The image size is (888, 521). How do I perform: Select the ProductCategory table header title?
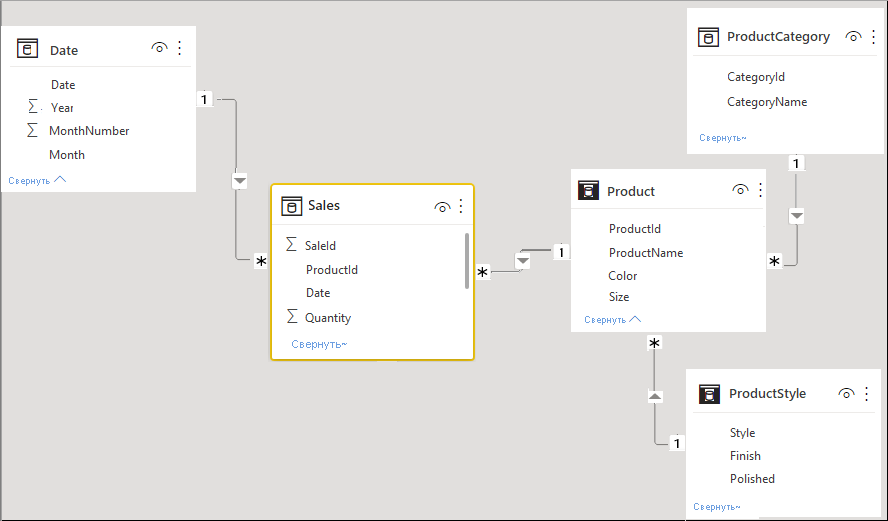click(778, 37)
